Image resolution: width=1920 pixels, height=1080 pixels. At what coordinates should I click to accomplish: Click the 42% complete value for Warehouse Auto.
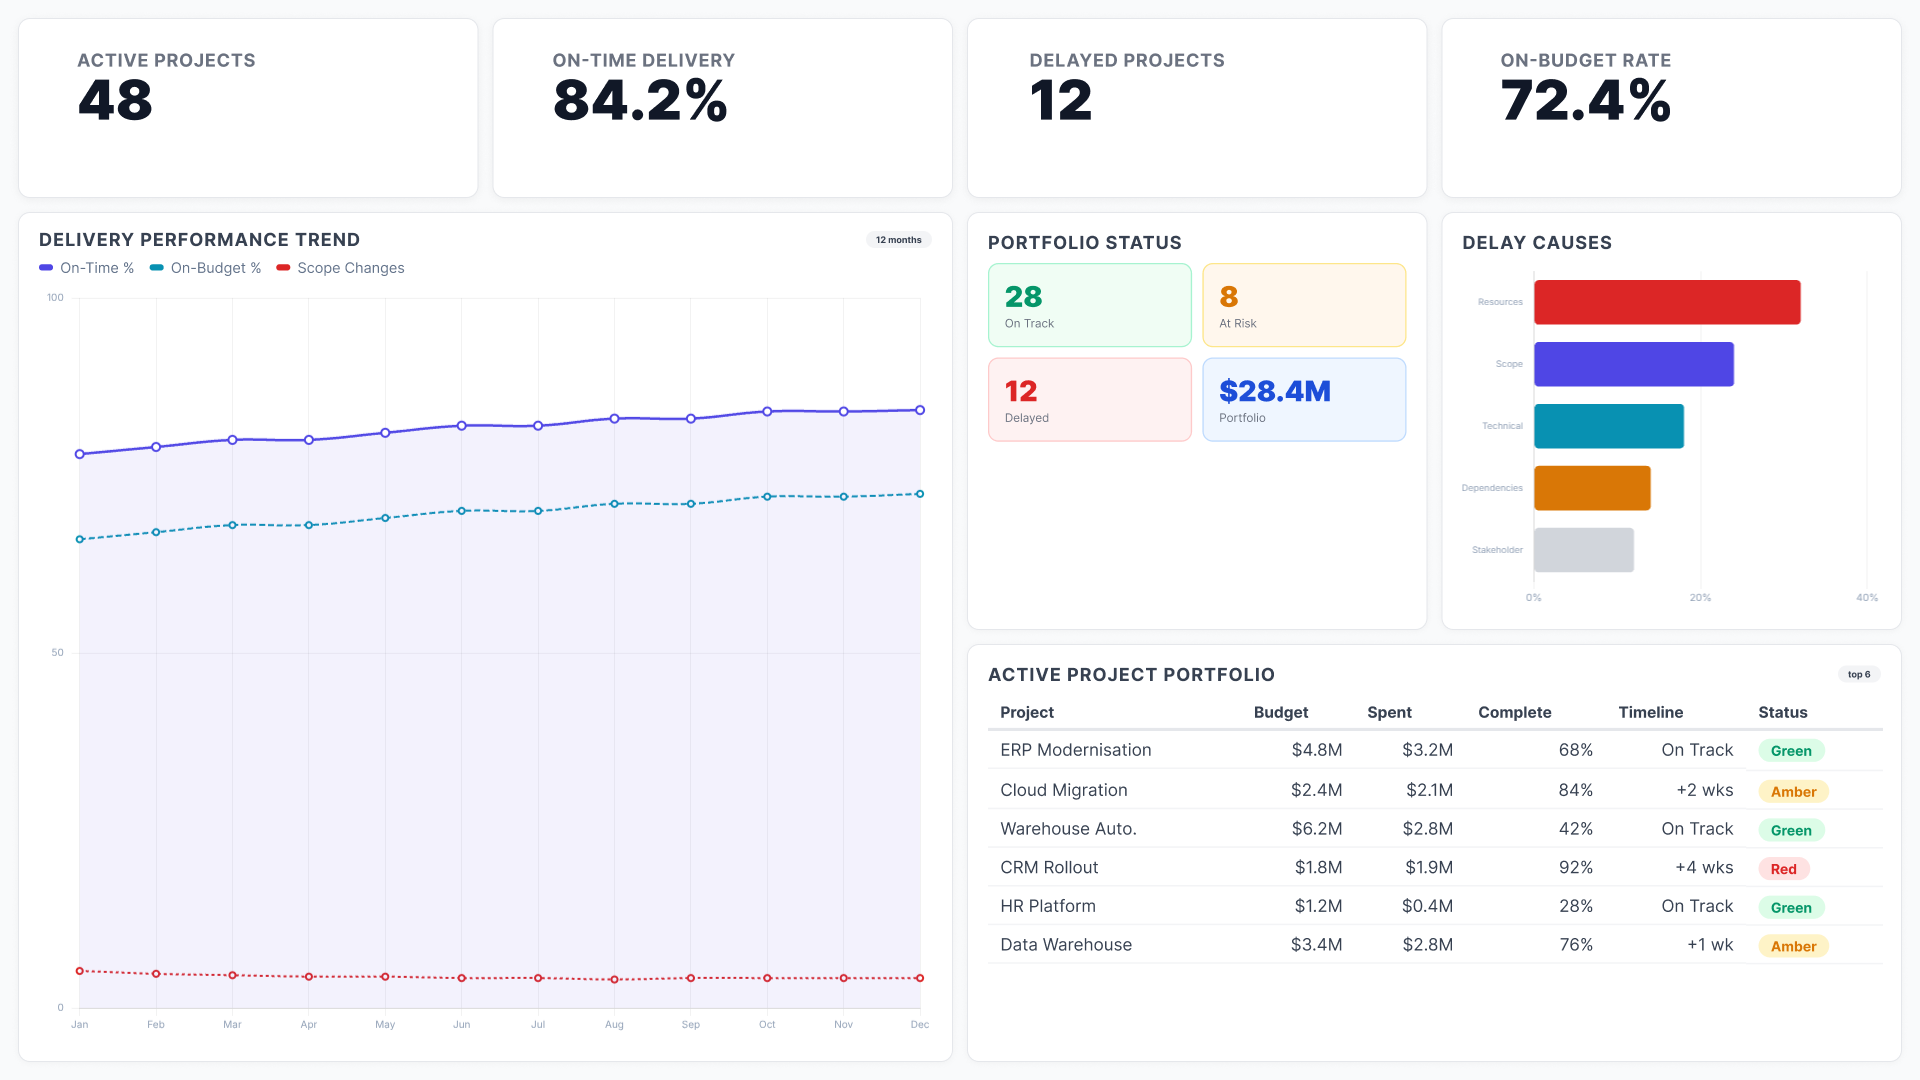1576,829
